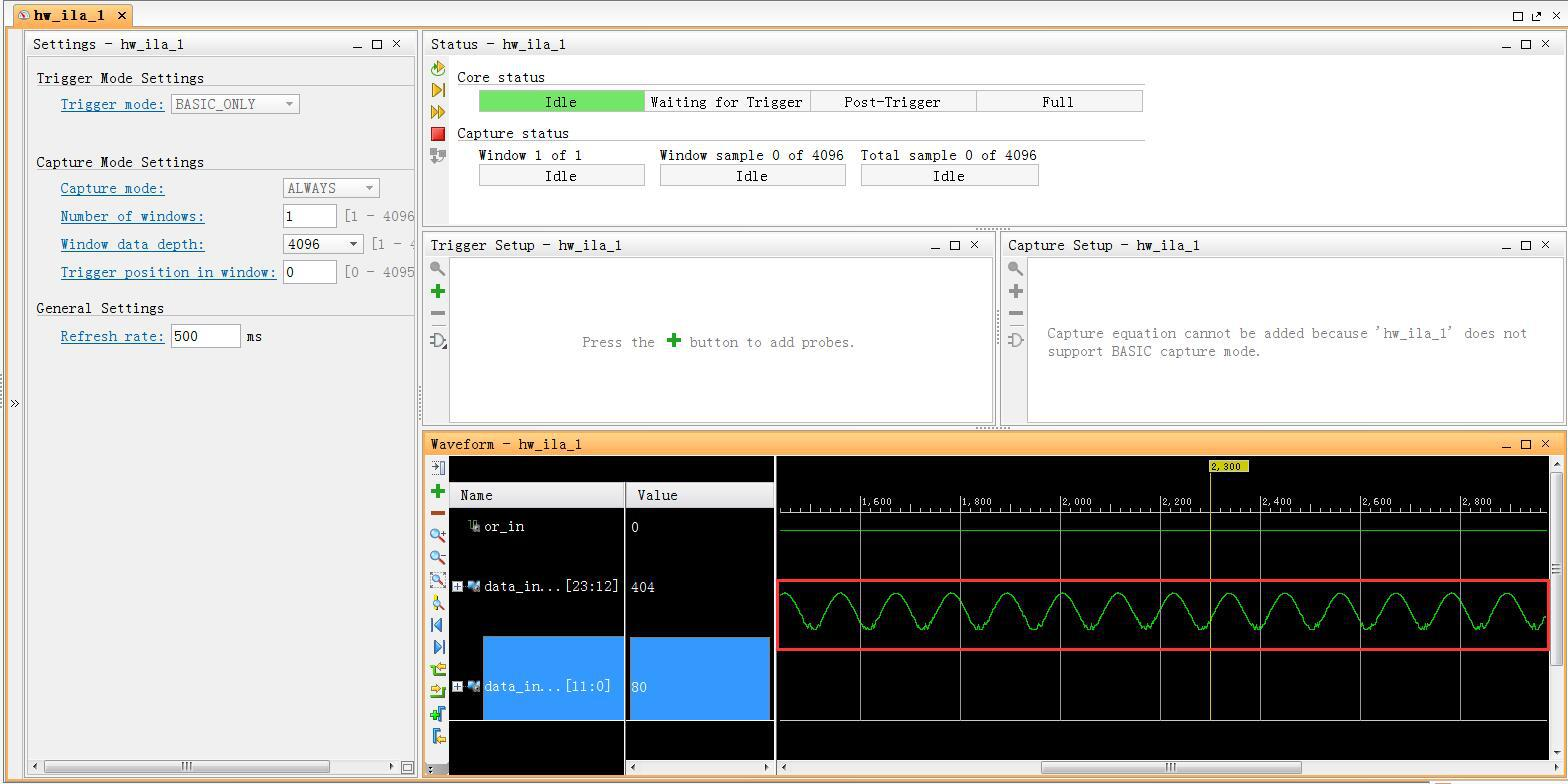Click Run Trigger Immediate double-arrow icon
The image size is (1568, 784).
click(438, 112)
